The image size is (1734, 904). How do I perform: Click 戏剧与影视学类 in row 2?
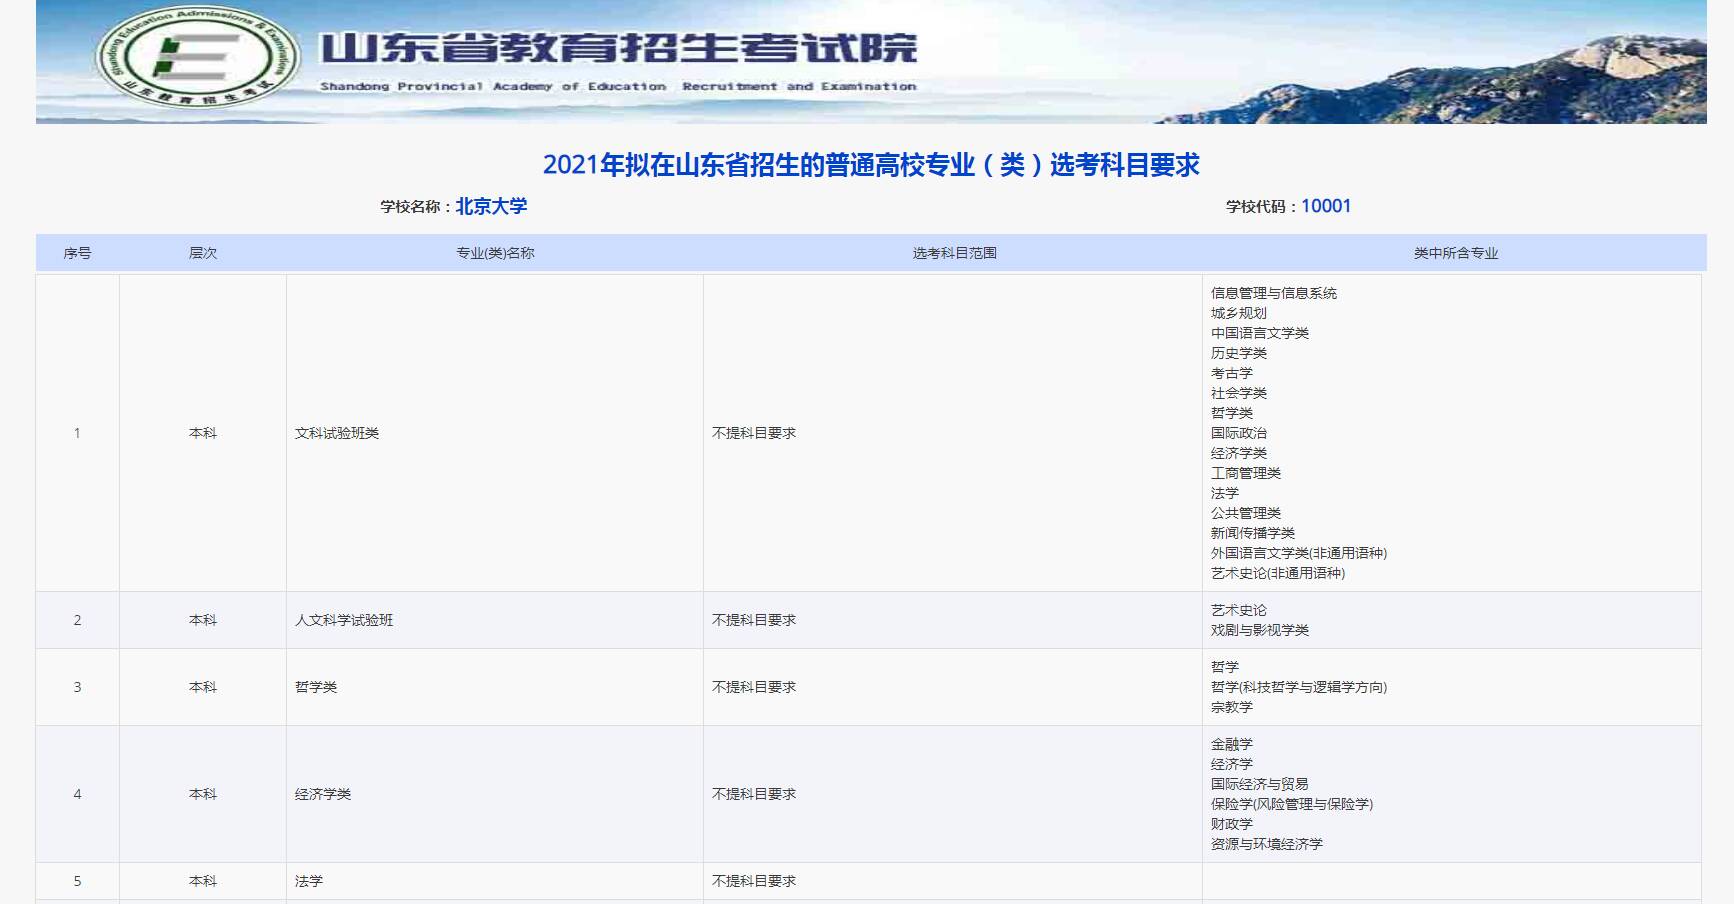[1259, 630]
